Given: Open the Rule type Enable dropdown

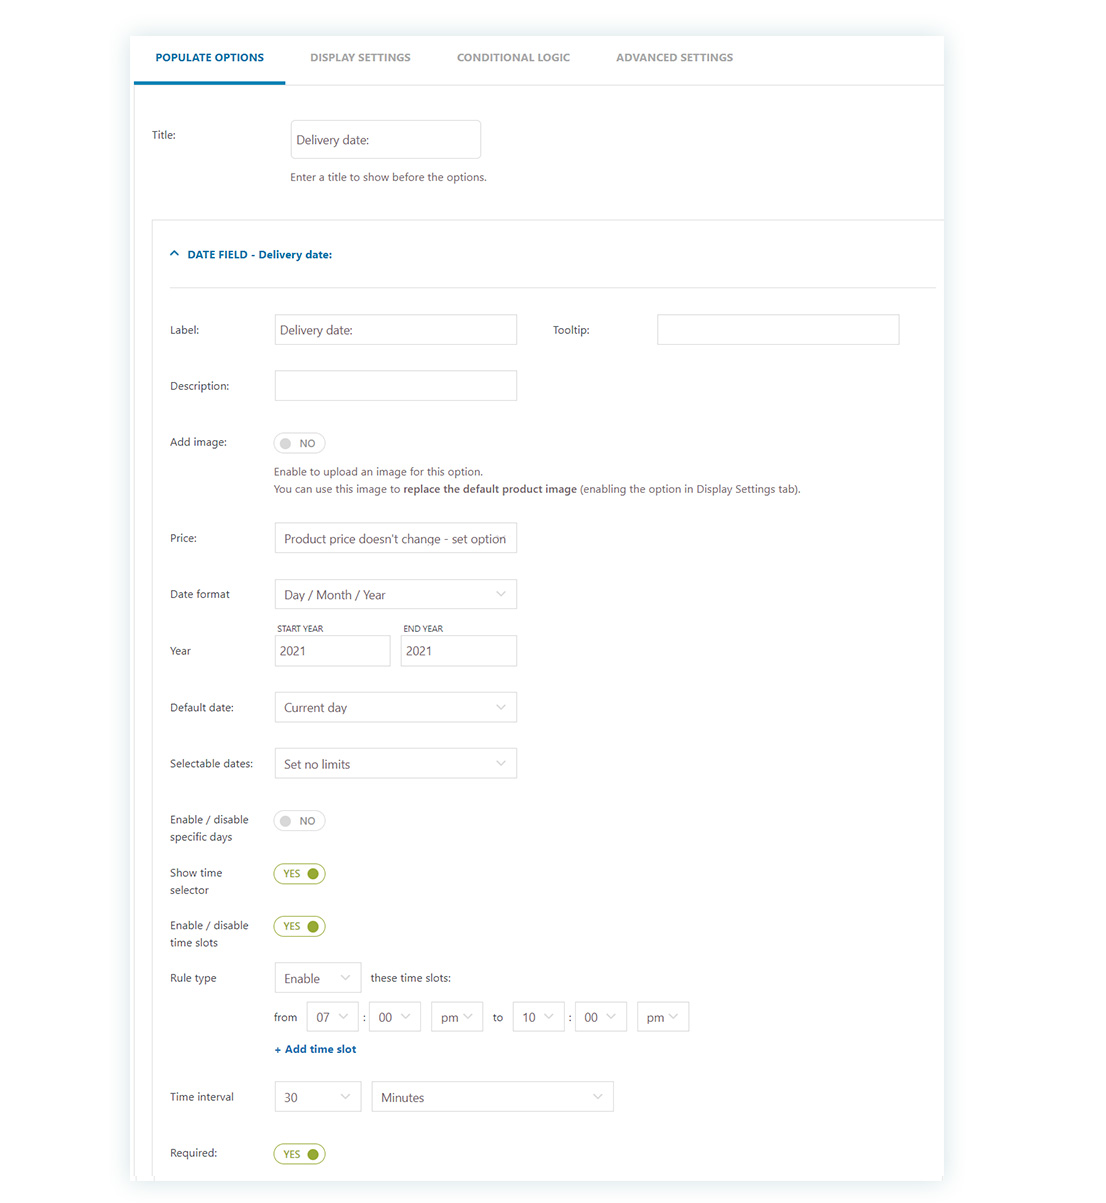Looking at the screenshot, I should click(x=317, y=979).
